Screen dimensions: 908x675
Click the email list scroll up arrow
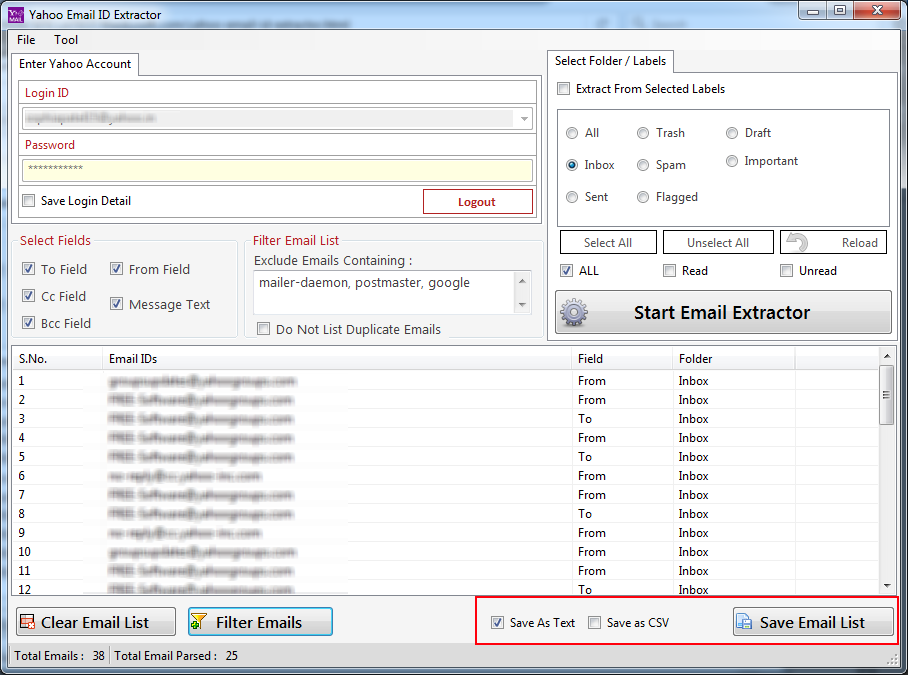887,355
